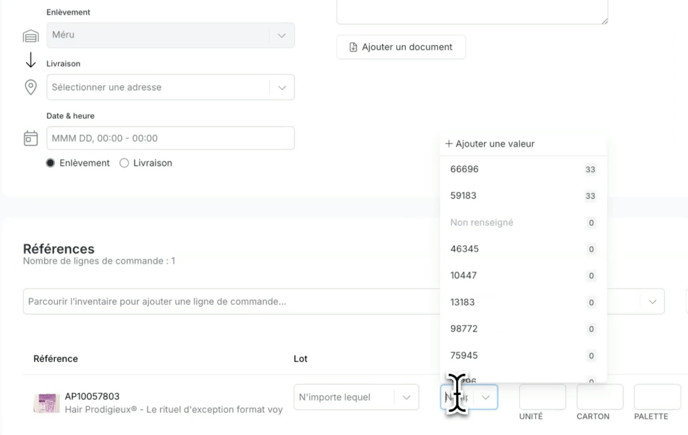Click the Date & heure input field
The width and height of the screenshot is (688, 435).
(x=170, y=138)
